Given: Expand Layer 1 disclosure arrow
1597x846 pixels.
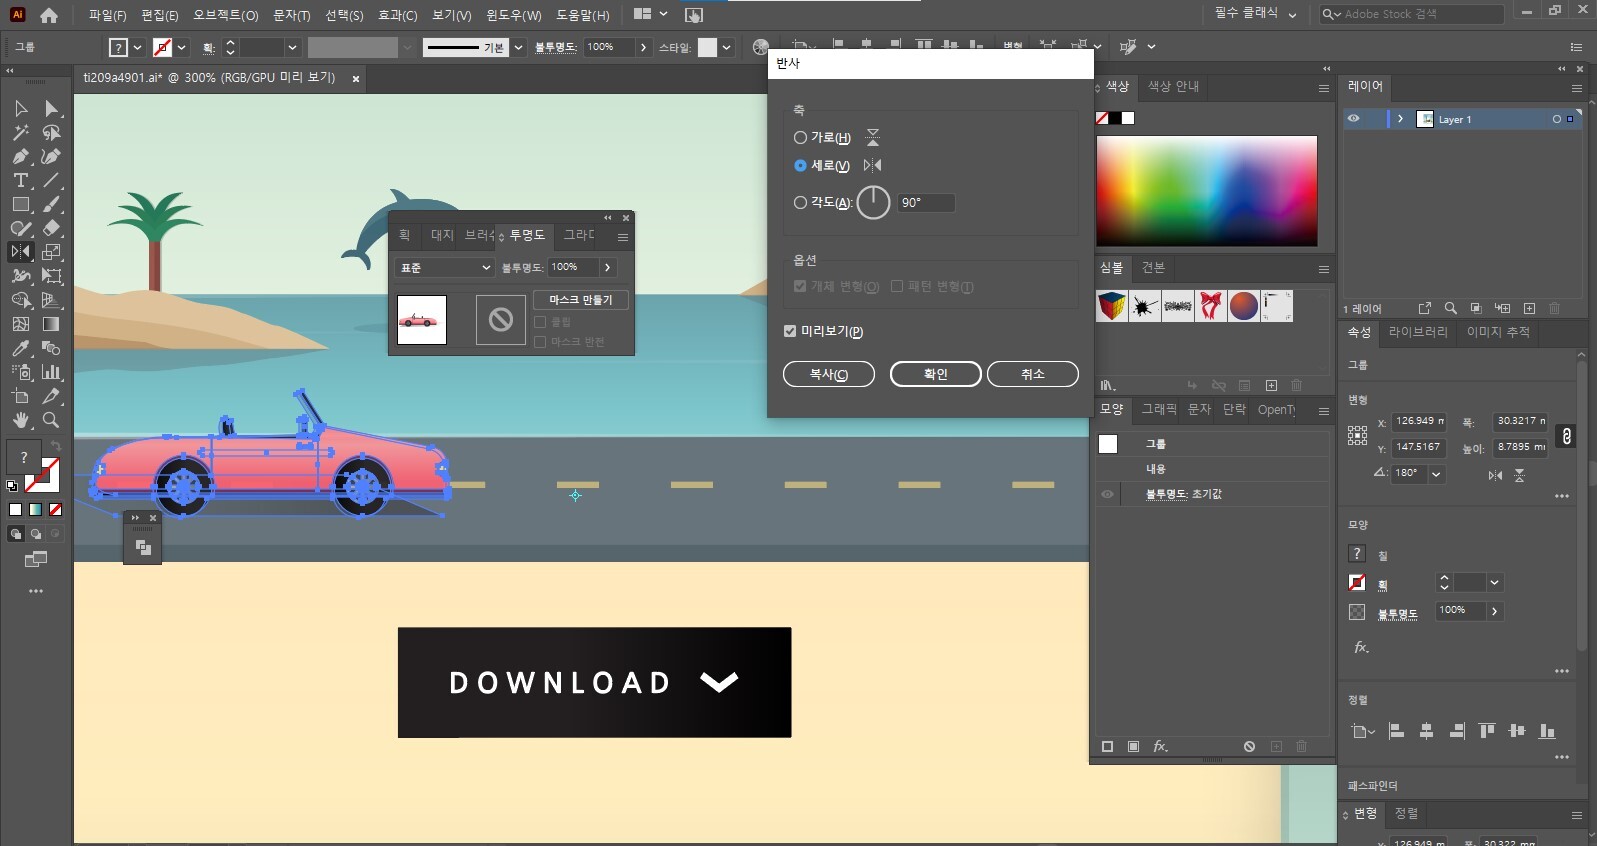Looking at the screenshot, I should [1400, 119].
